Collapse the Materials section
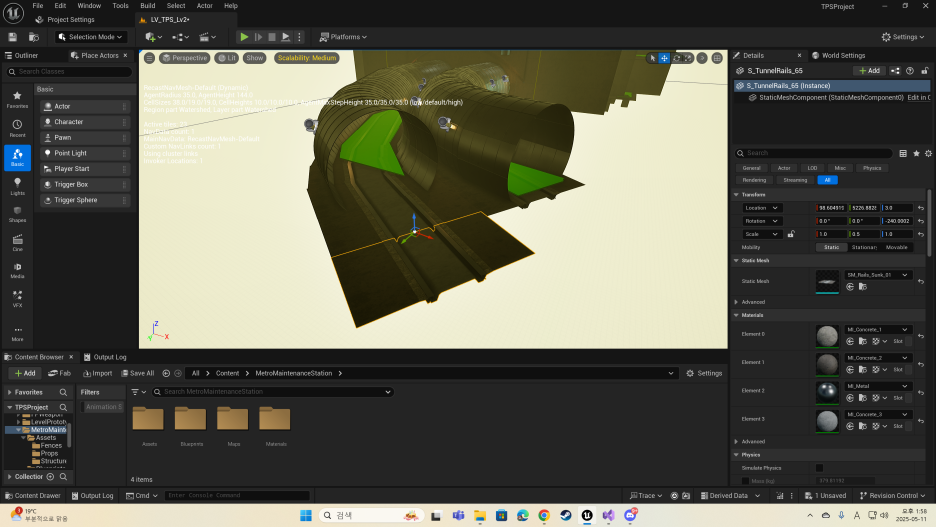This screenshot has height=527, width=936. click(736, 315)
